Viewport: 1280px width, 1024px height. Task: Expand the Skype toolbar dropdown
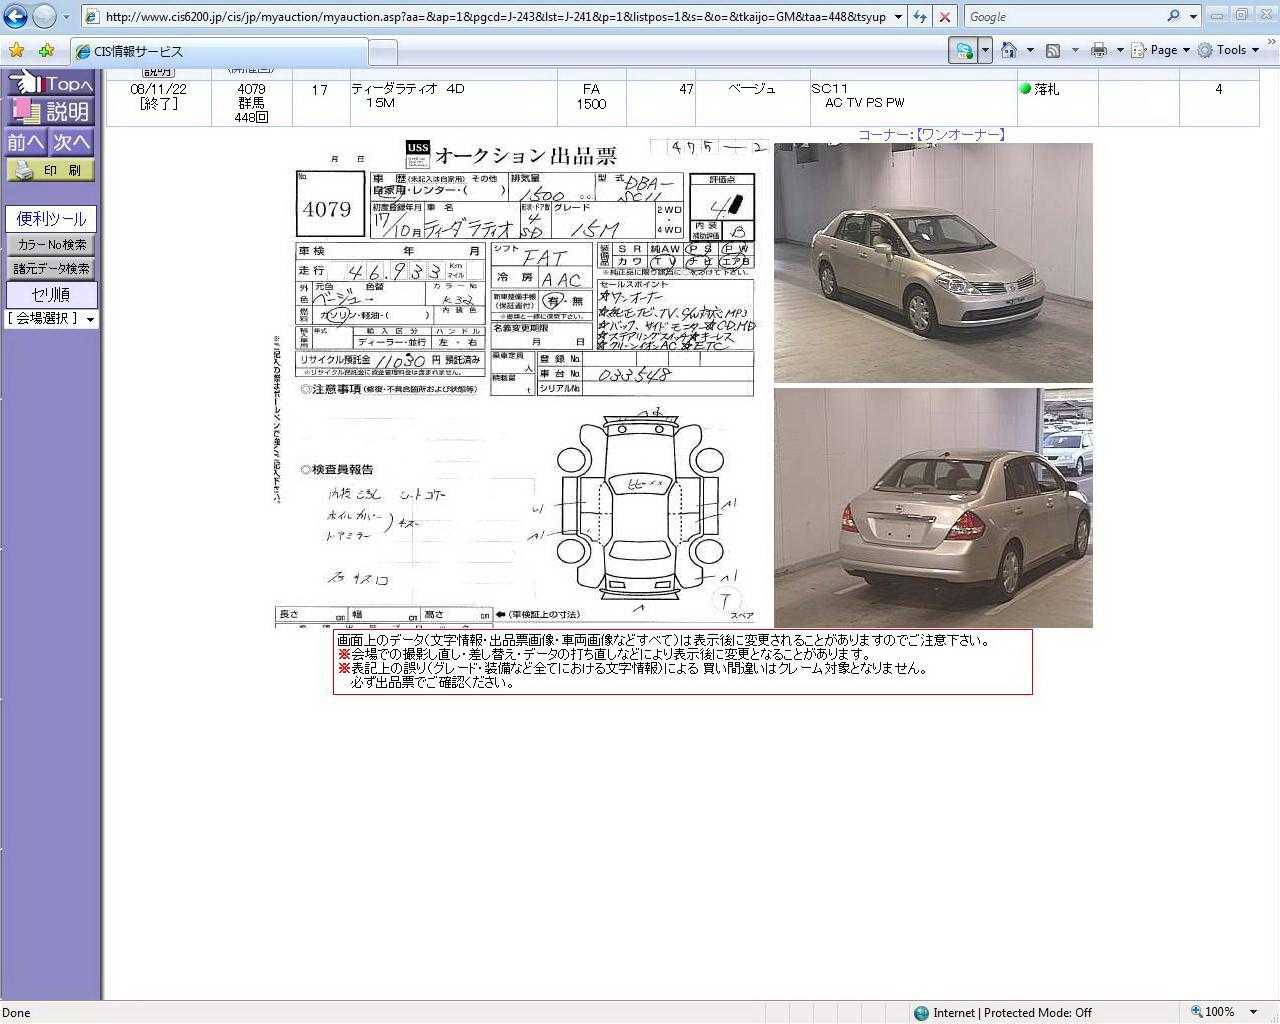tap(985, 50)
